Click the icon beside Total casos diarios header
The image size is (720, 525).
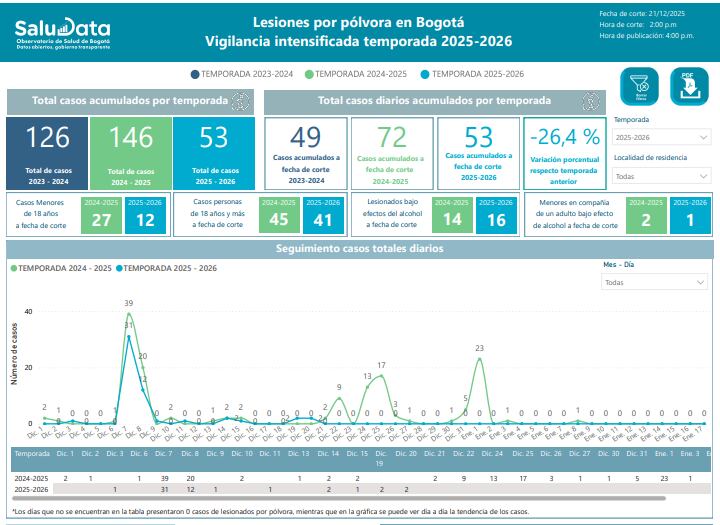tap(591, 100)
